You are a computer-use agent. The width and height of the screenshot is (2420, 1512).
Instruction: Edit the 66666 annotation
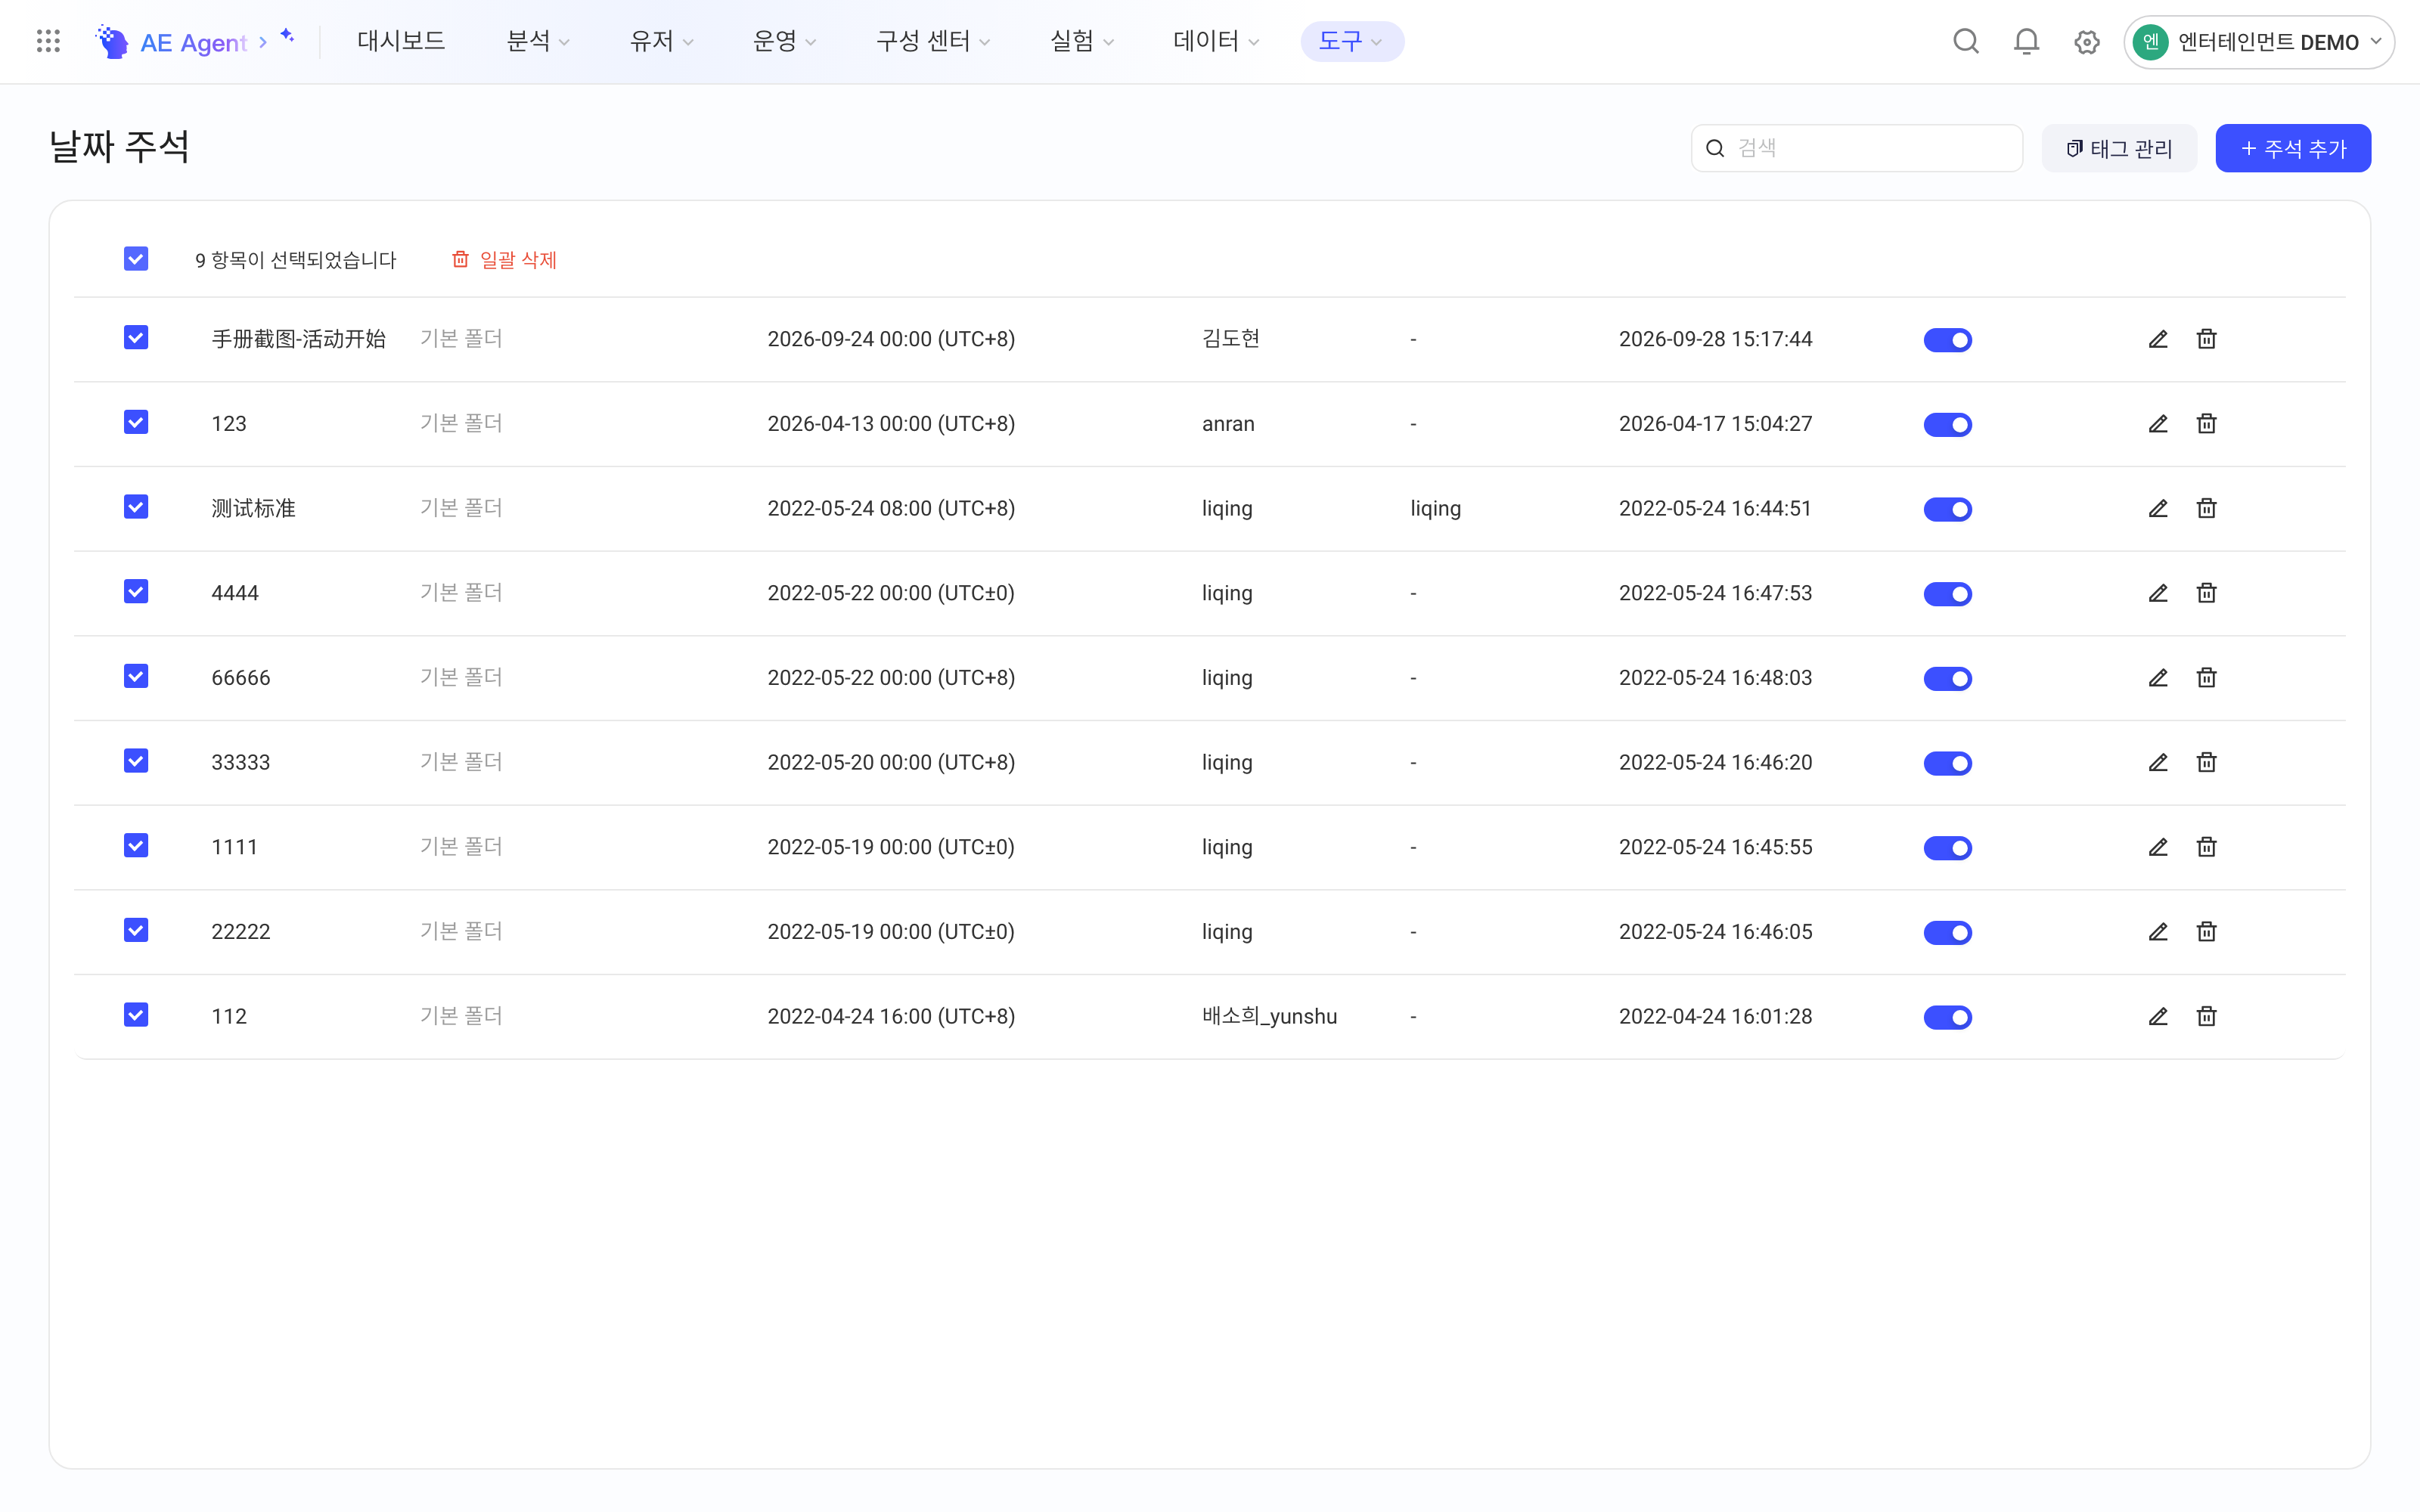point(2158,678)
